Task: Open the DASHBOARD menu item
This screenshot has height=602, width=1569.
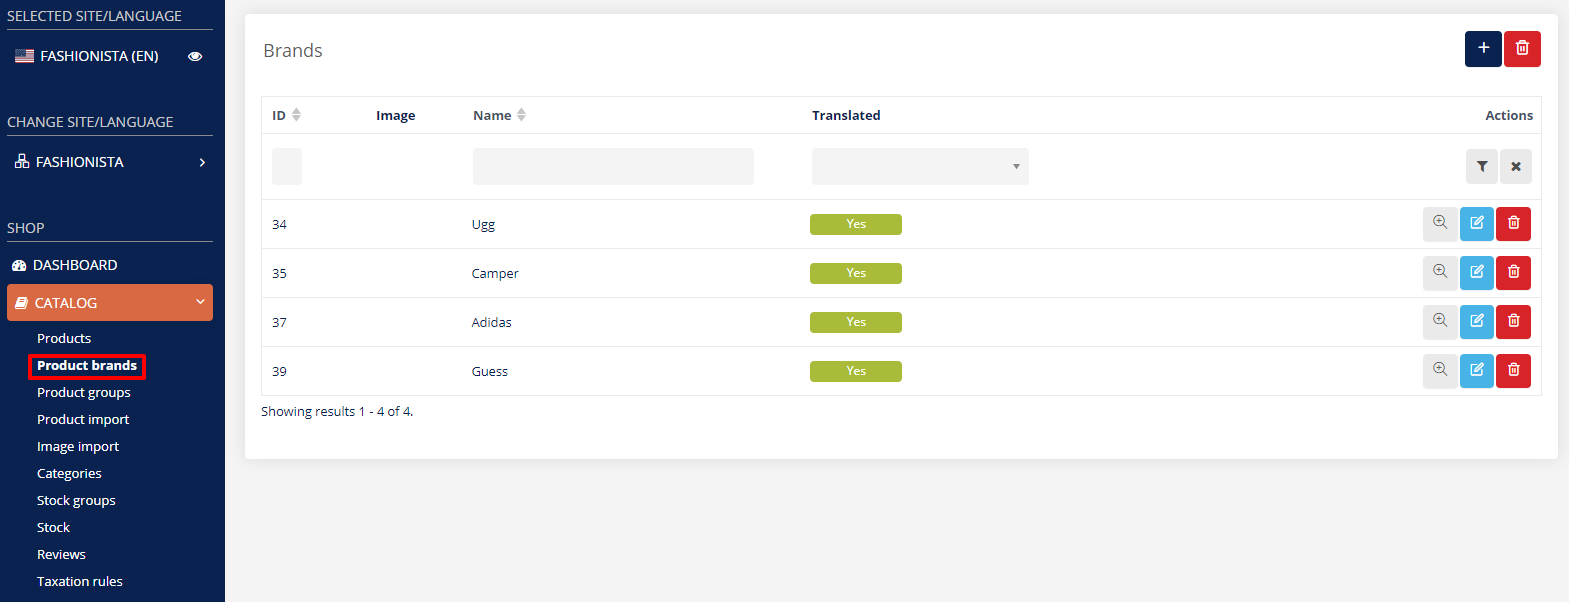Action: click(75, 265)
